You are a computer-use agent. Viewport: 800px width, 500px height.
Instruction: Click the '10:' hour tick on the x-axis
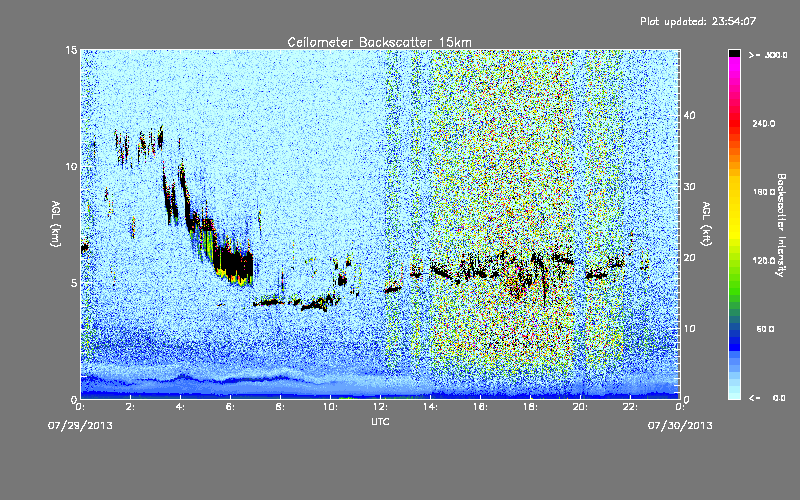[331, 407]
